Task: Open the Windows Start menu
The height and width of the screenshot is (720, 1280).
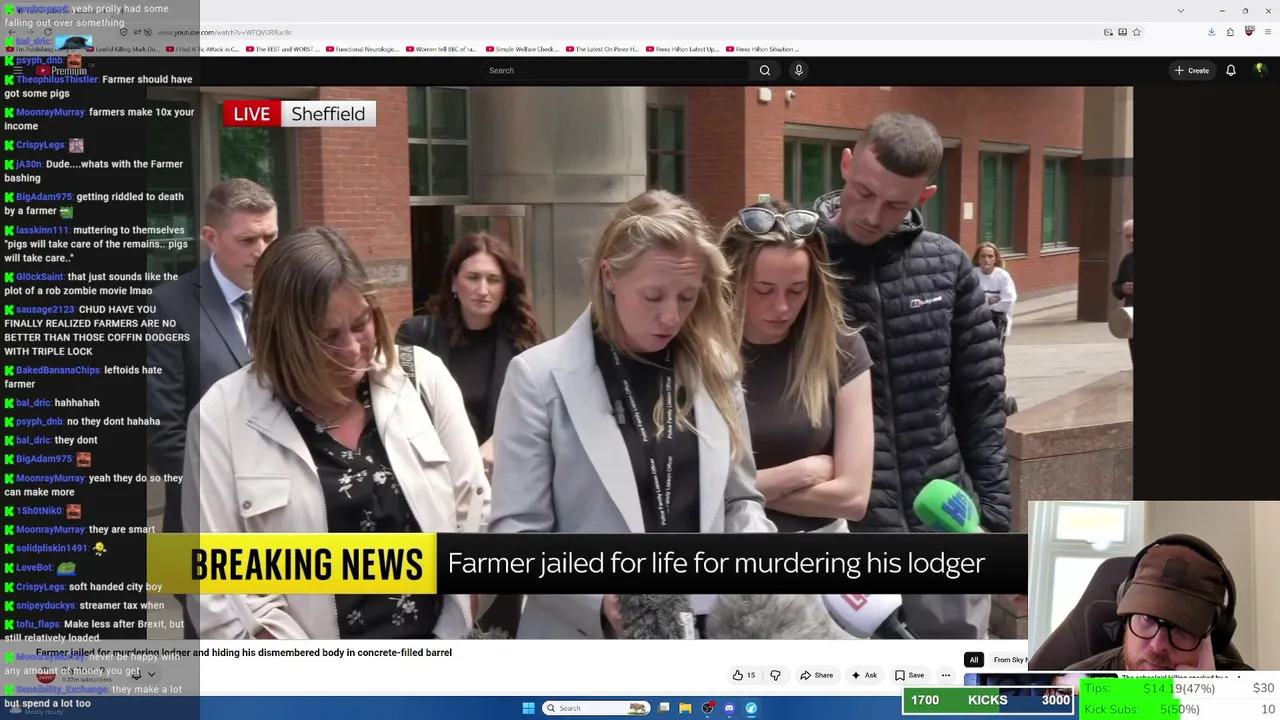Action: coord(528,708)
